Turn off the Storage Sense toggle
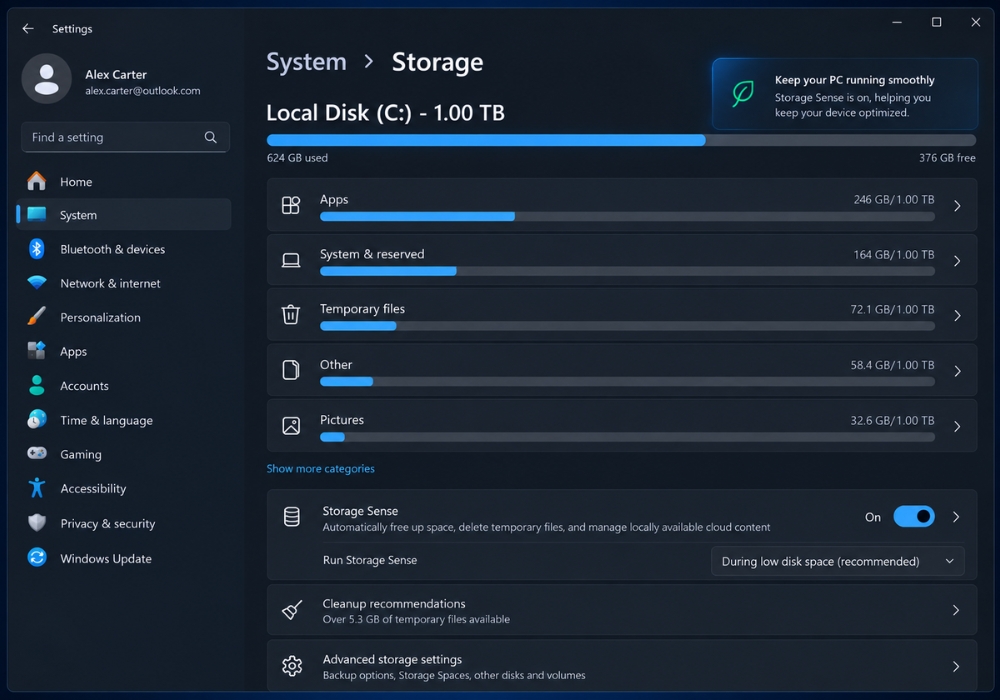This screenshot has height=700, width=1000. pyautogui.click(x=913, y=516)
